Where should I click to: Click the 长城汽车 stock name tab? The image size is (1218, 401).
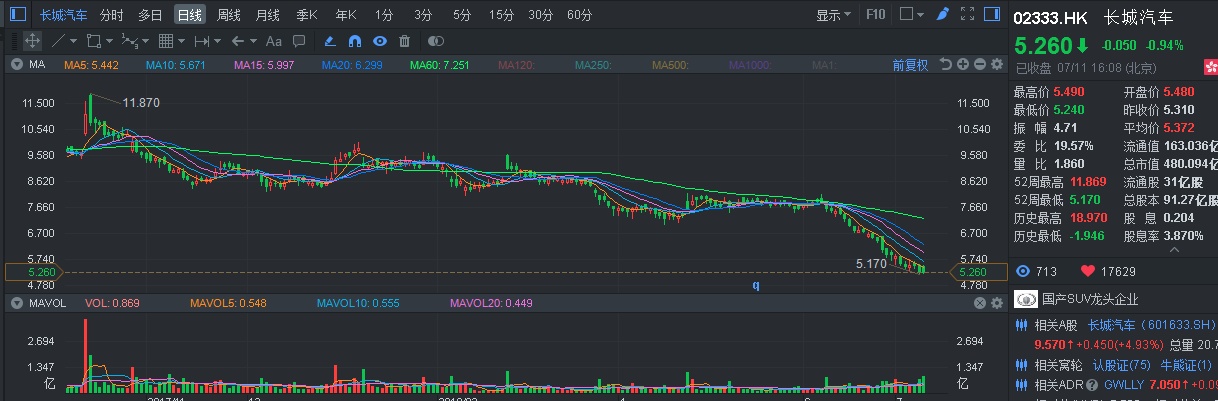[x=64, y=15]
